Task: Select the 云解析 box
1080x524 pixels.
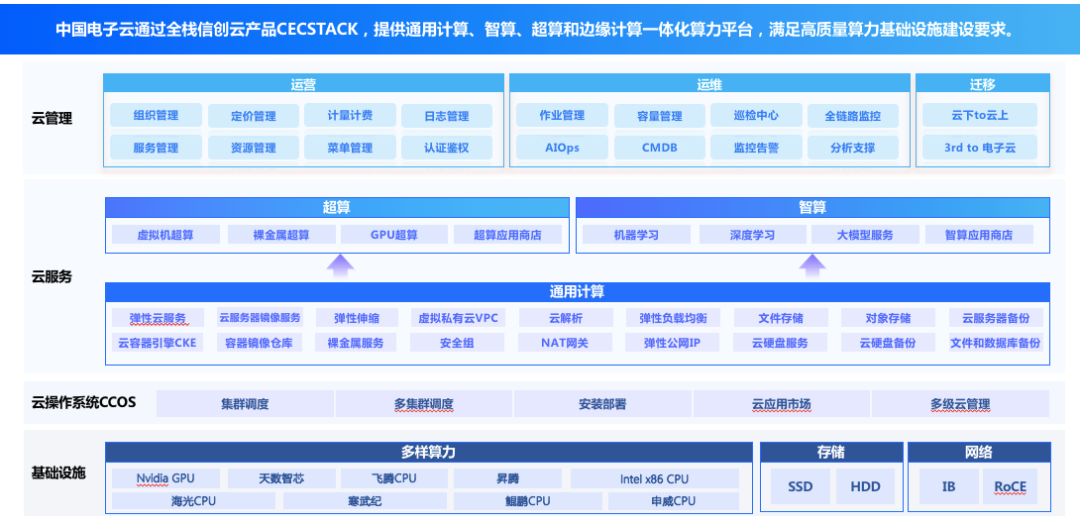Action: (x=565, y=318)
